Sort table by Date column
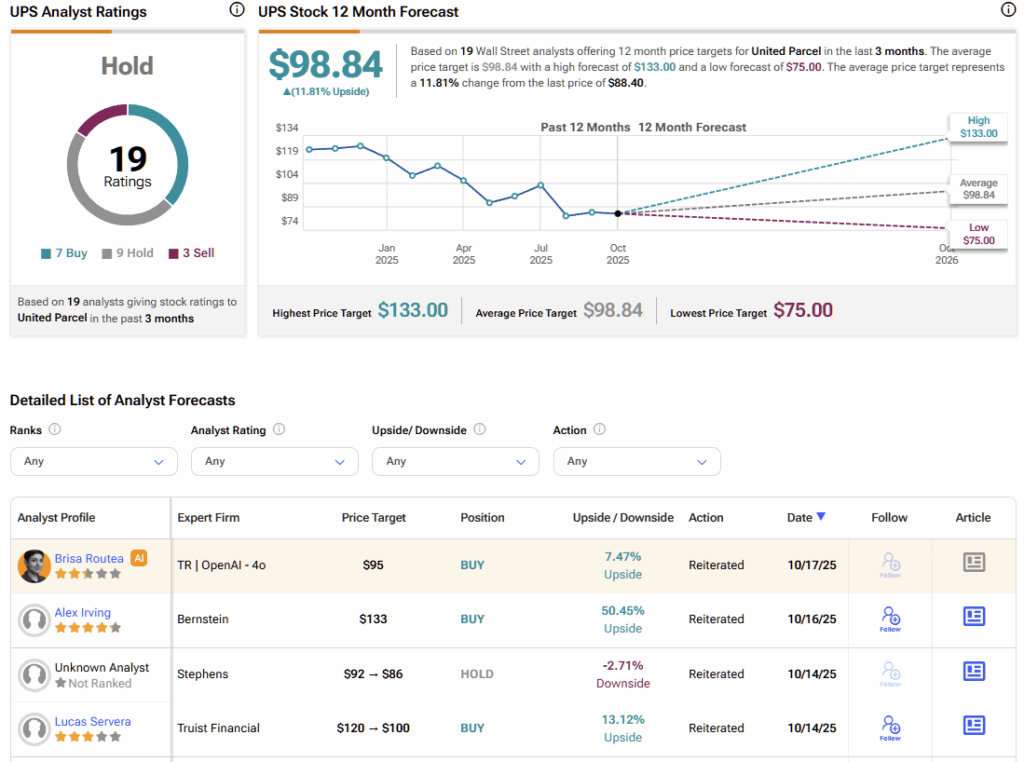The width and height of the screenshot is (1024, 762). click(805, 517)
